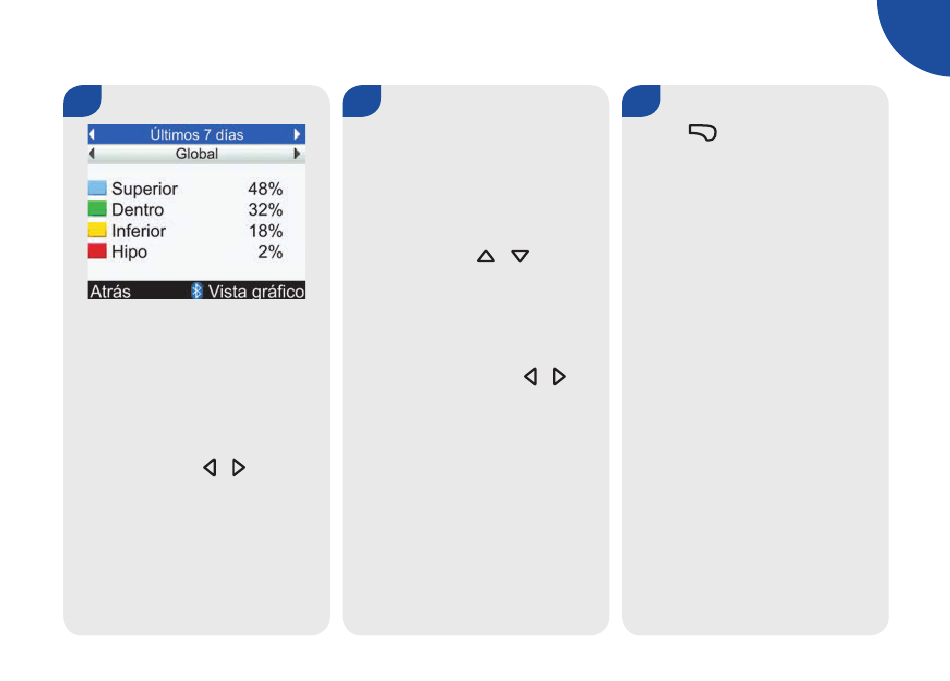The image size is (950, 681).
Task: Click the left triangle icon below meter screen
Action: [x=210, y=467]
